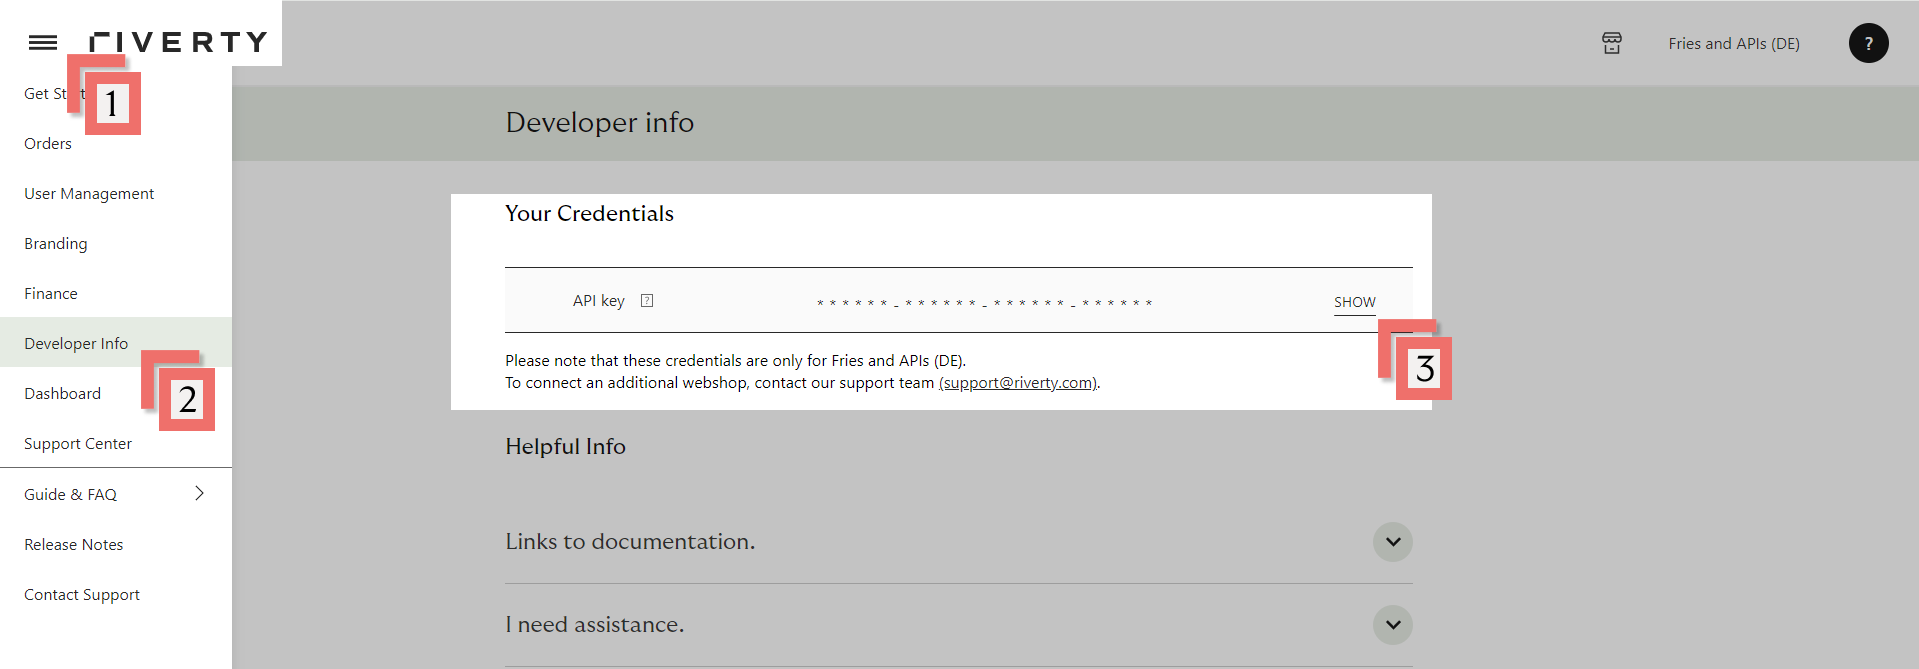Select Developer Info in sidebar

[x=76, y=344]
